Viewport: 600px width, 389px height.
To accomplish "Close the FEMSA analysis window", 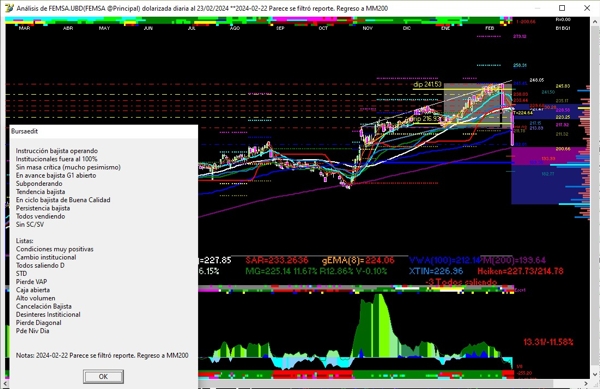I will pyautogui.click(x=587, y=8).
